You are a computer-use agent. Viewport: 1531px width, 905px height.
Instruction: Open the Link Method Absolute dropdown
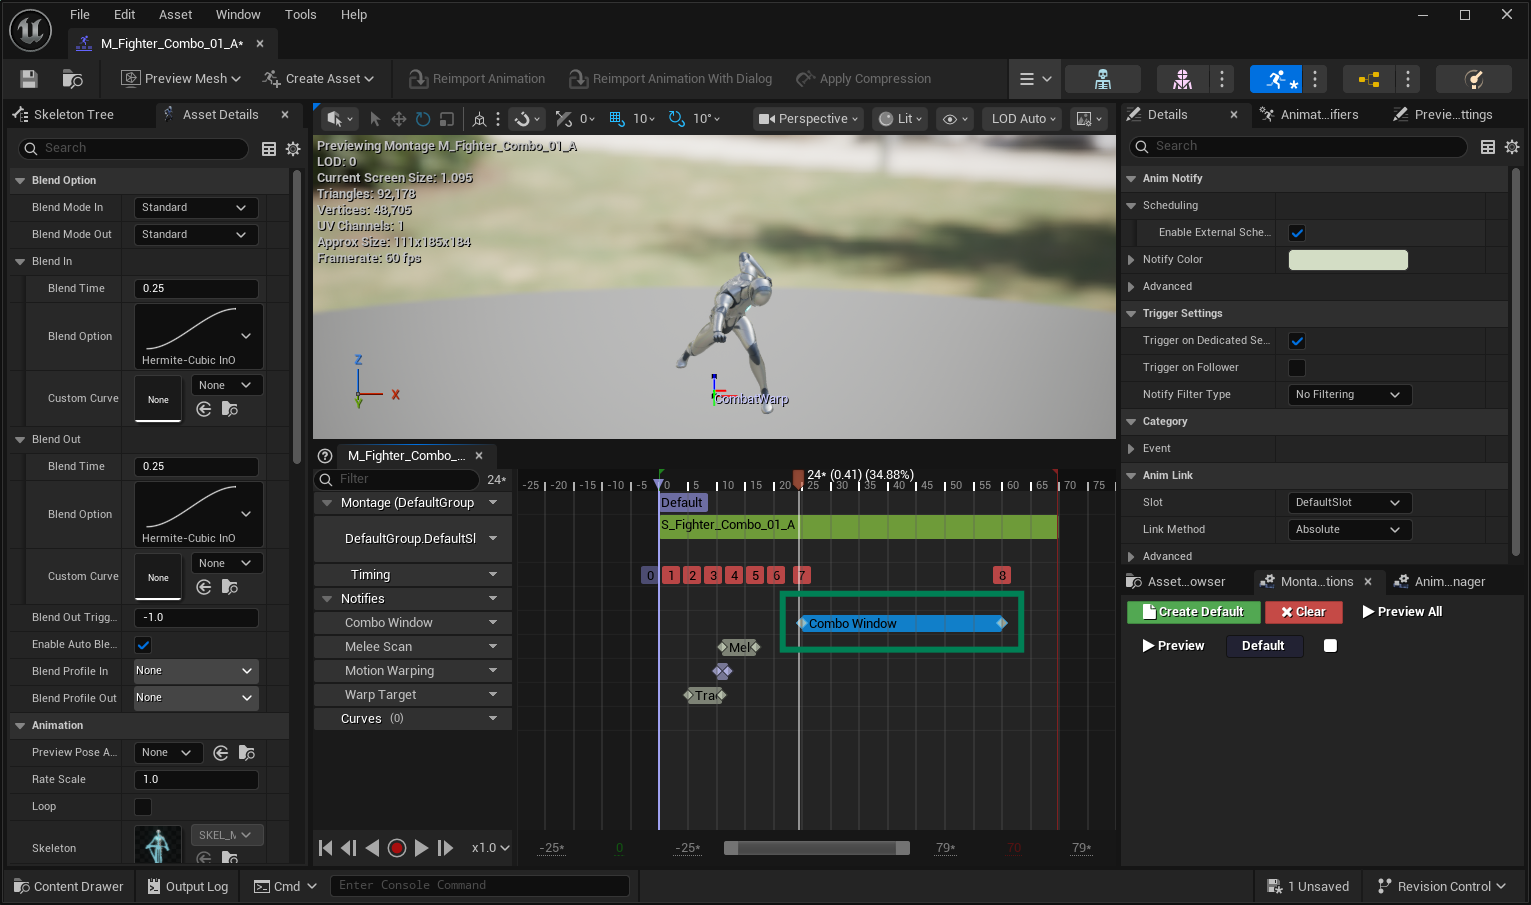(x=1350, y=530)
